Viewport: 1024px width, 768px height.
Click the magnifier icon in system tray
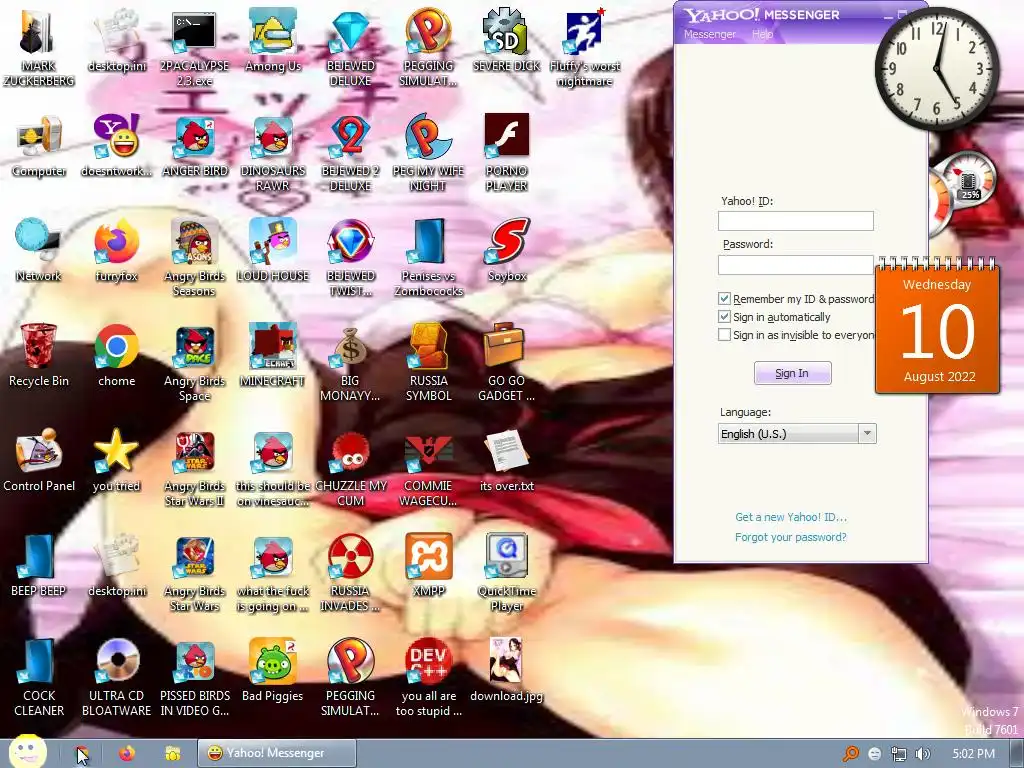[851, 754]
